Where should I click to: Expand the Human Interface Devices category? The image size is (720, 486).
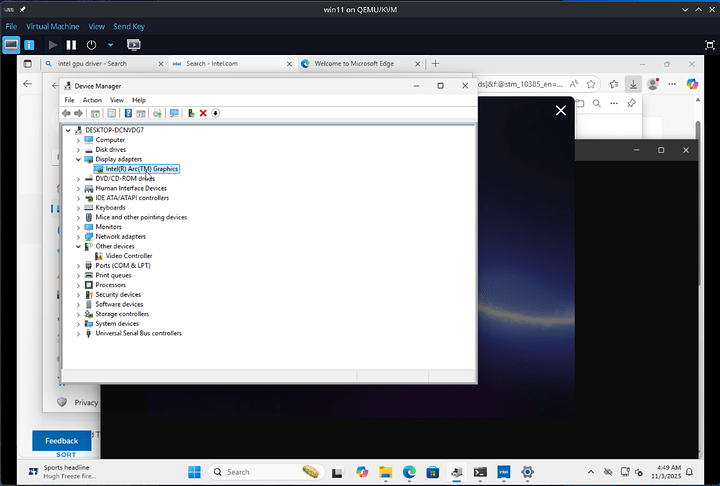tap(78, 188)
